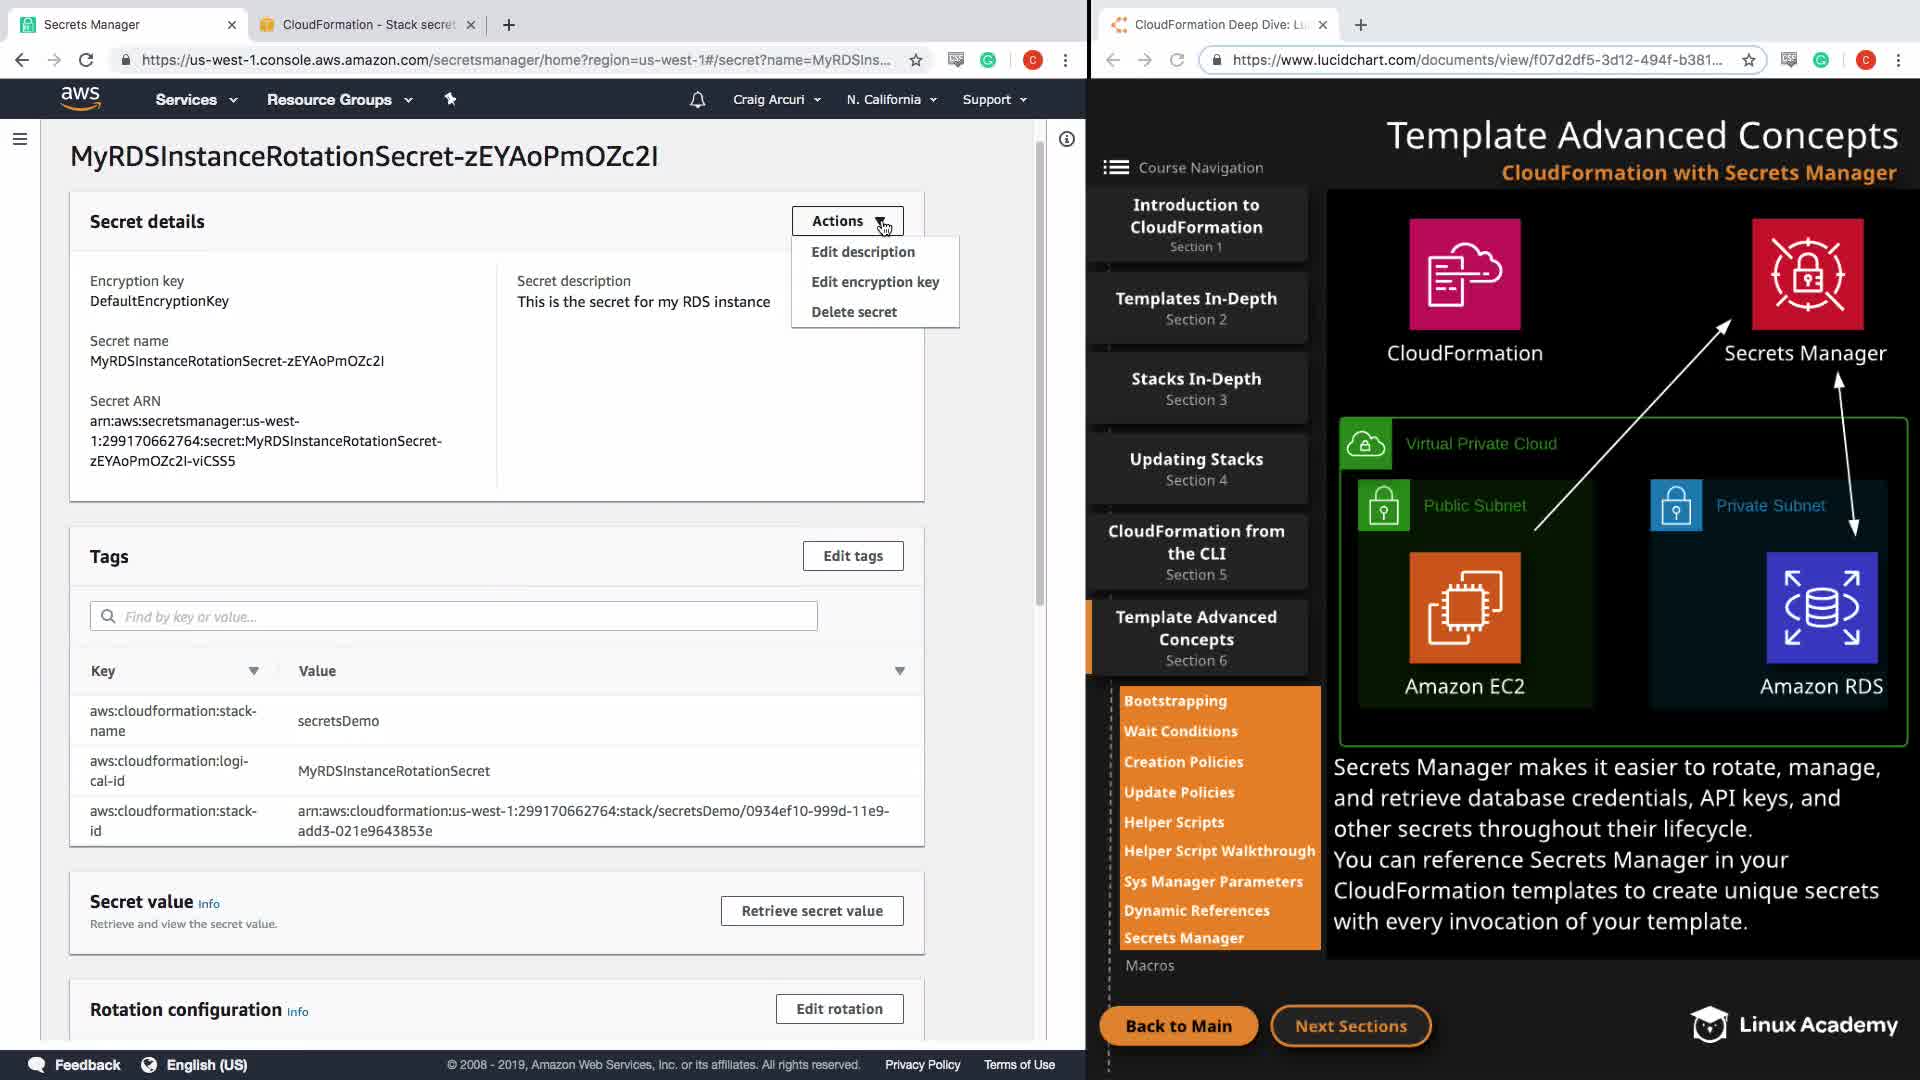This screenshot has width=1920, height=1080.
Task: Click the Find by key or value field
Action: coord(453,616)
